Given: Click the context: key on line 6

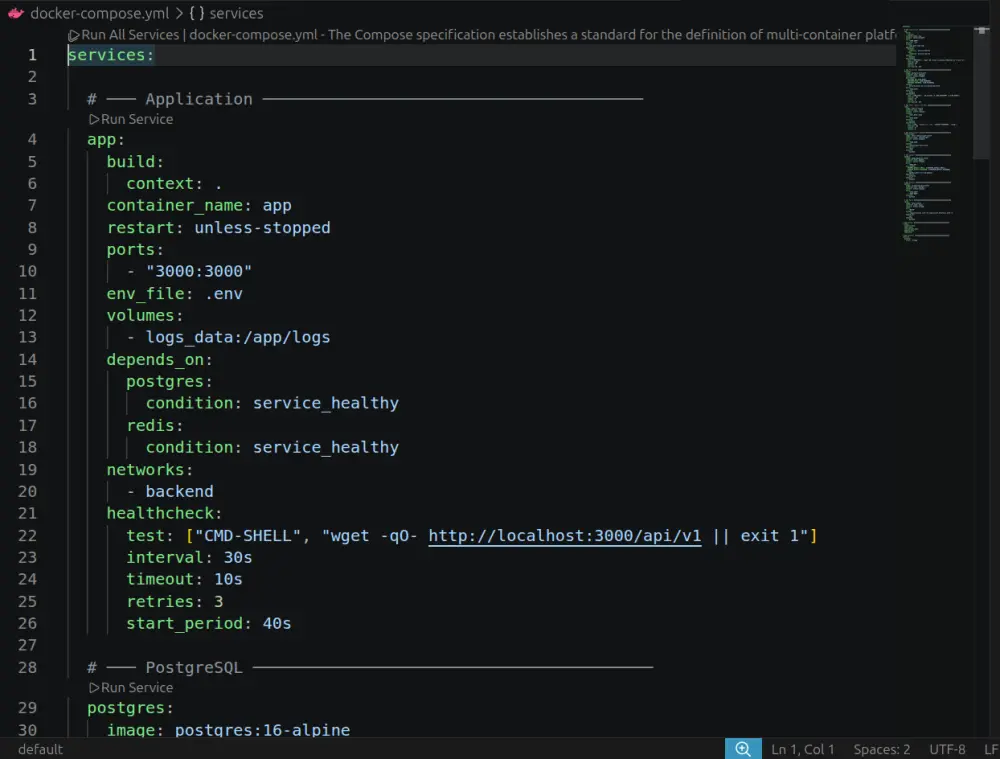Looking at the screenshot, I should point(165,184).
